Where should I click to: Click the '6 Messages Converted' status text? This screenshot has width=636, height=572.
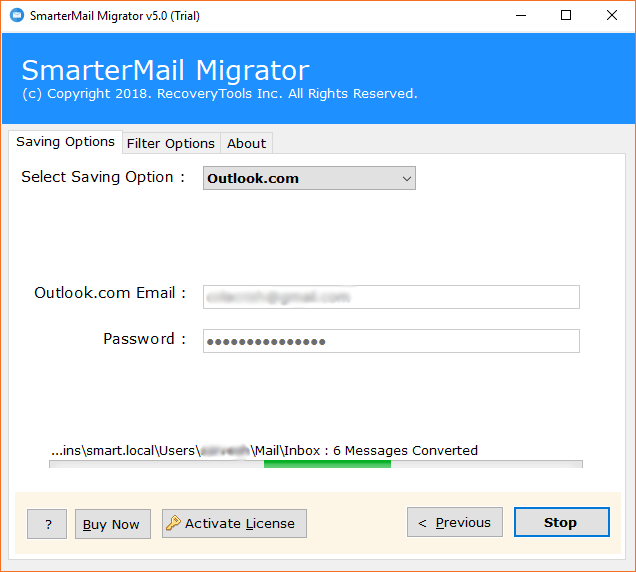pos(405,451)
